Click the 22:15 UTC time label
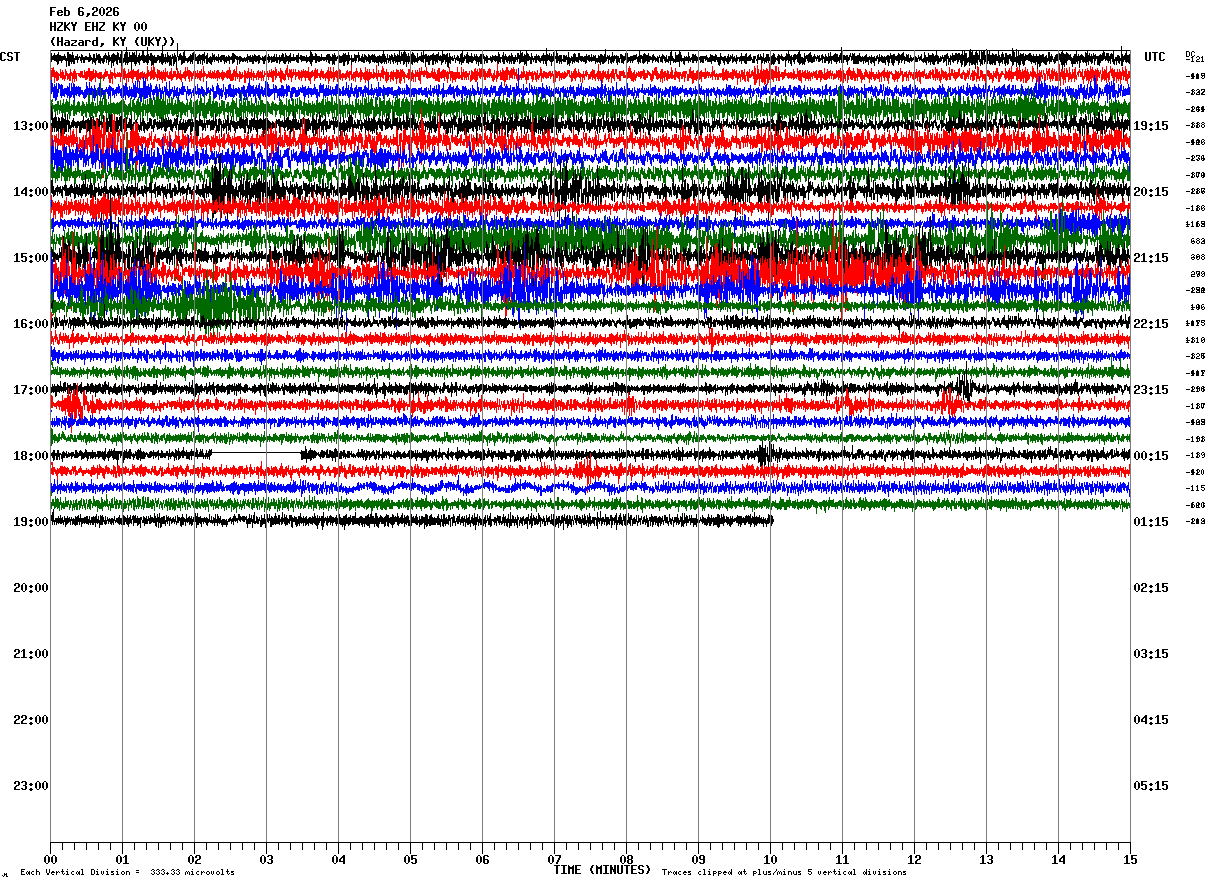This screenshot has width=1210, height=886. pos(1151,324)
